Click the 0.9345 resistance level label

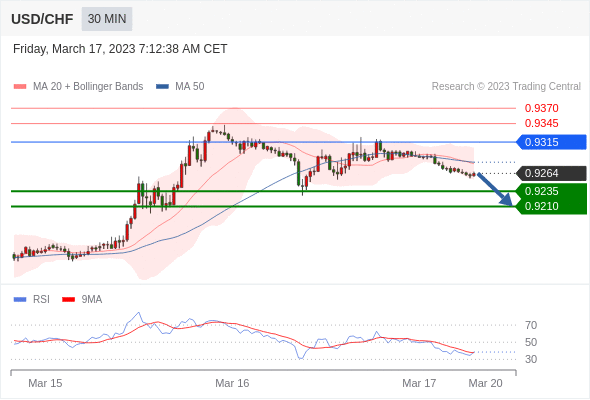(541, 123)
